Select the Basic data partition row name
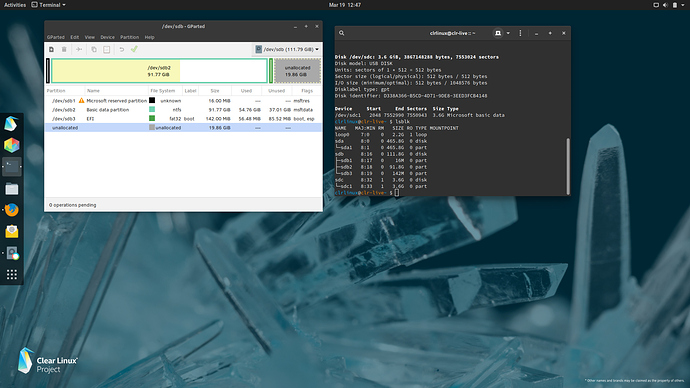The width and height of the screenshot is (690, 388). pyautogui.click(x=108, y=110)
